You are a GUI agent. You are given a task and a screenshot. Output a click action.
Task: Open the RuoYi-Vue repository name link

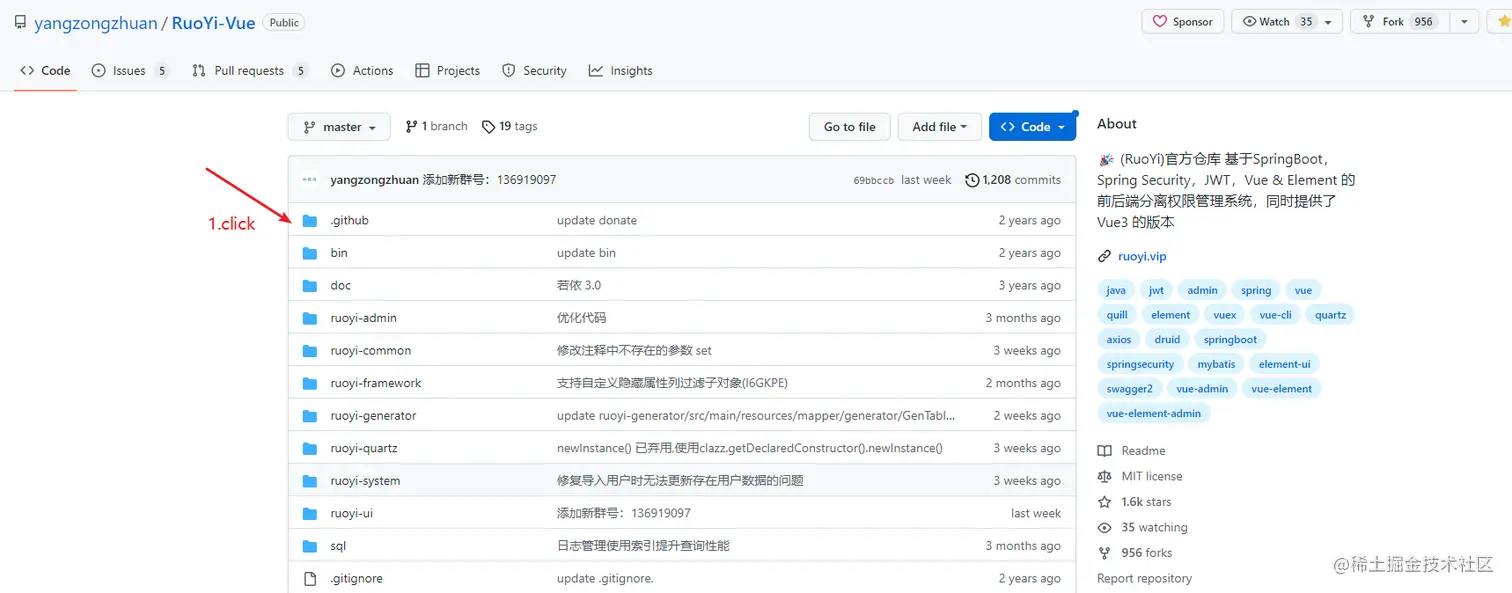coord(213,23)
